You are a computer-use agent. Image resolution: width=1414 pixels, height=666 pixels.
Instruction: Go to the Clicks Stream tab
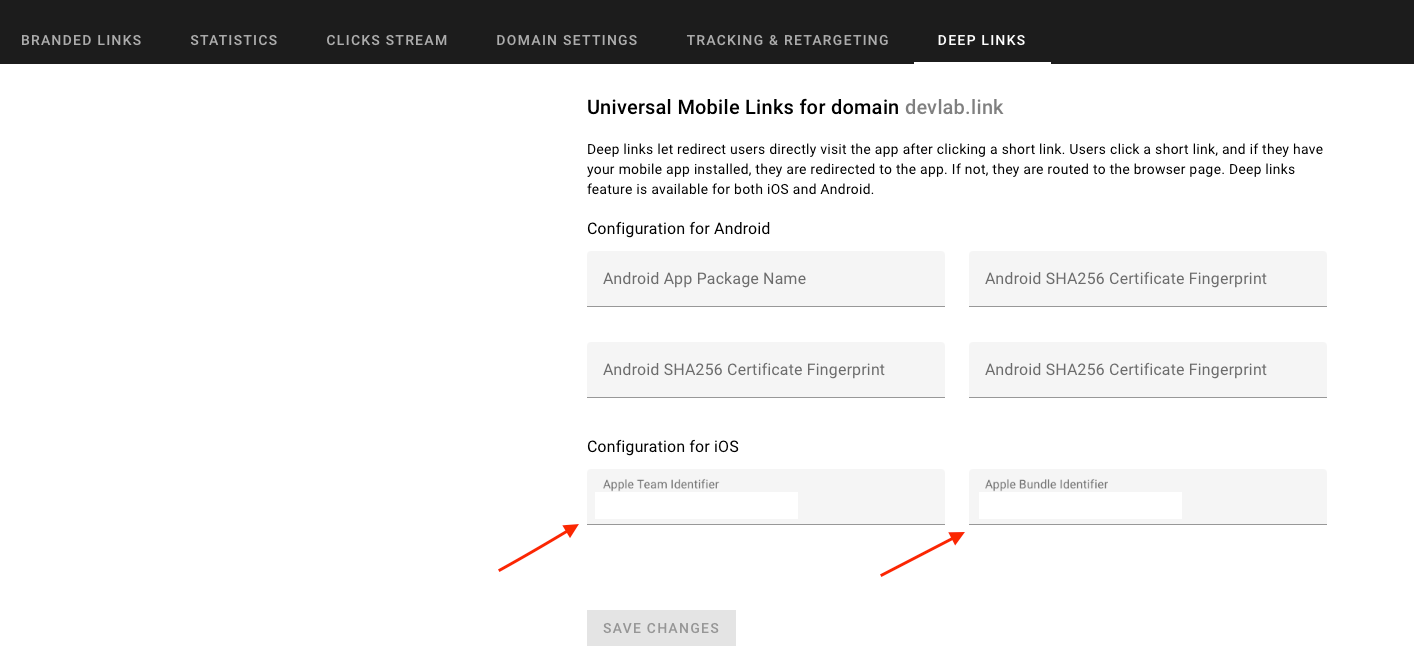coord(386,40)
